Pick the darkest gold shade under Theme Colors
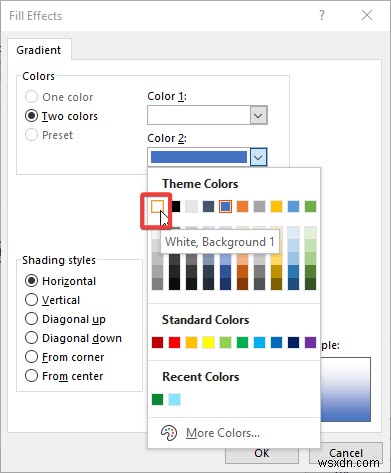This screenshot has height=473, width=391. click(x=276, y=284)
